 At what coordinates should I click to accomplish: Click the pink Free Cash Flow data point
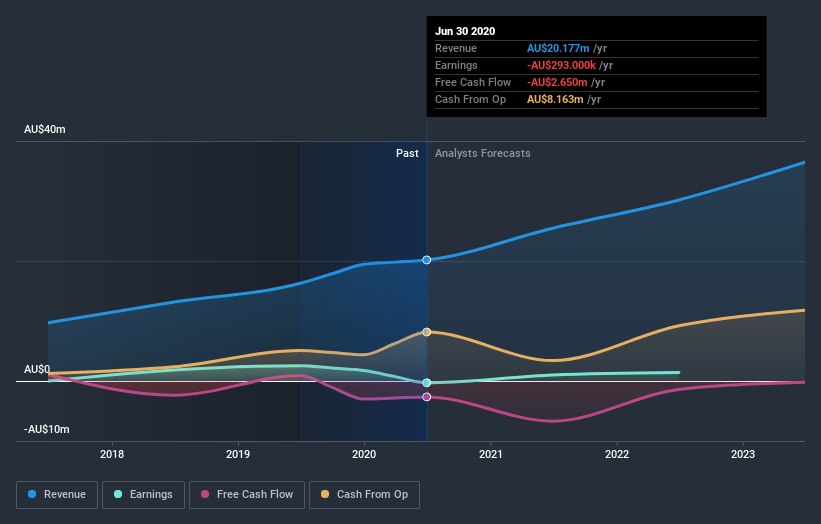427,397
